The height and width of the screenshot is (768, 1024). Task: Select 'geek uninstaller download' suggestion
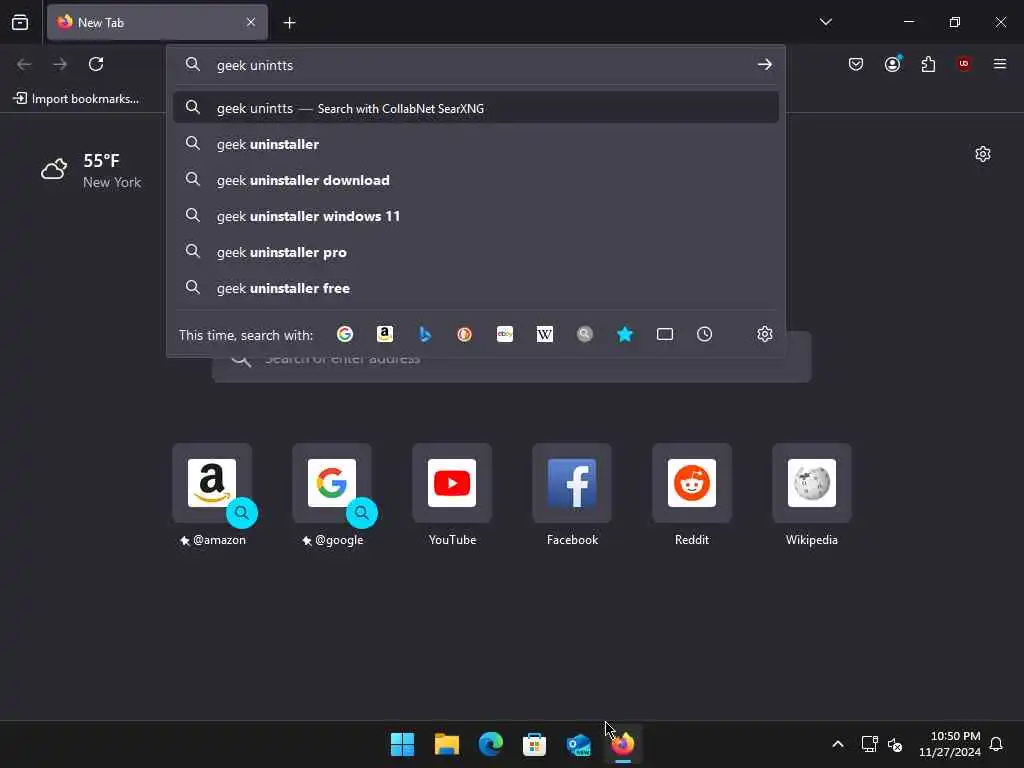(x=475, y=180)
